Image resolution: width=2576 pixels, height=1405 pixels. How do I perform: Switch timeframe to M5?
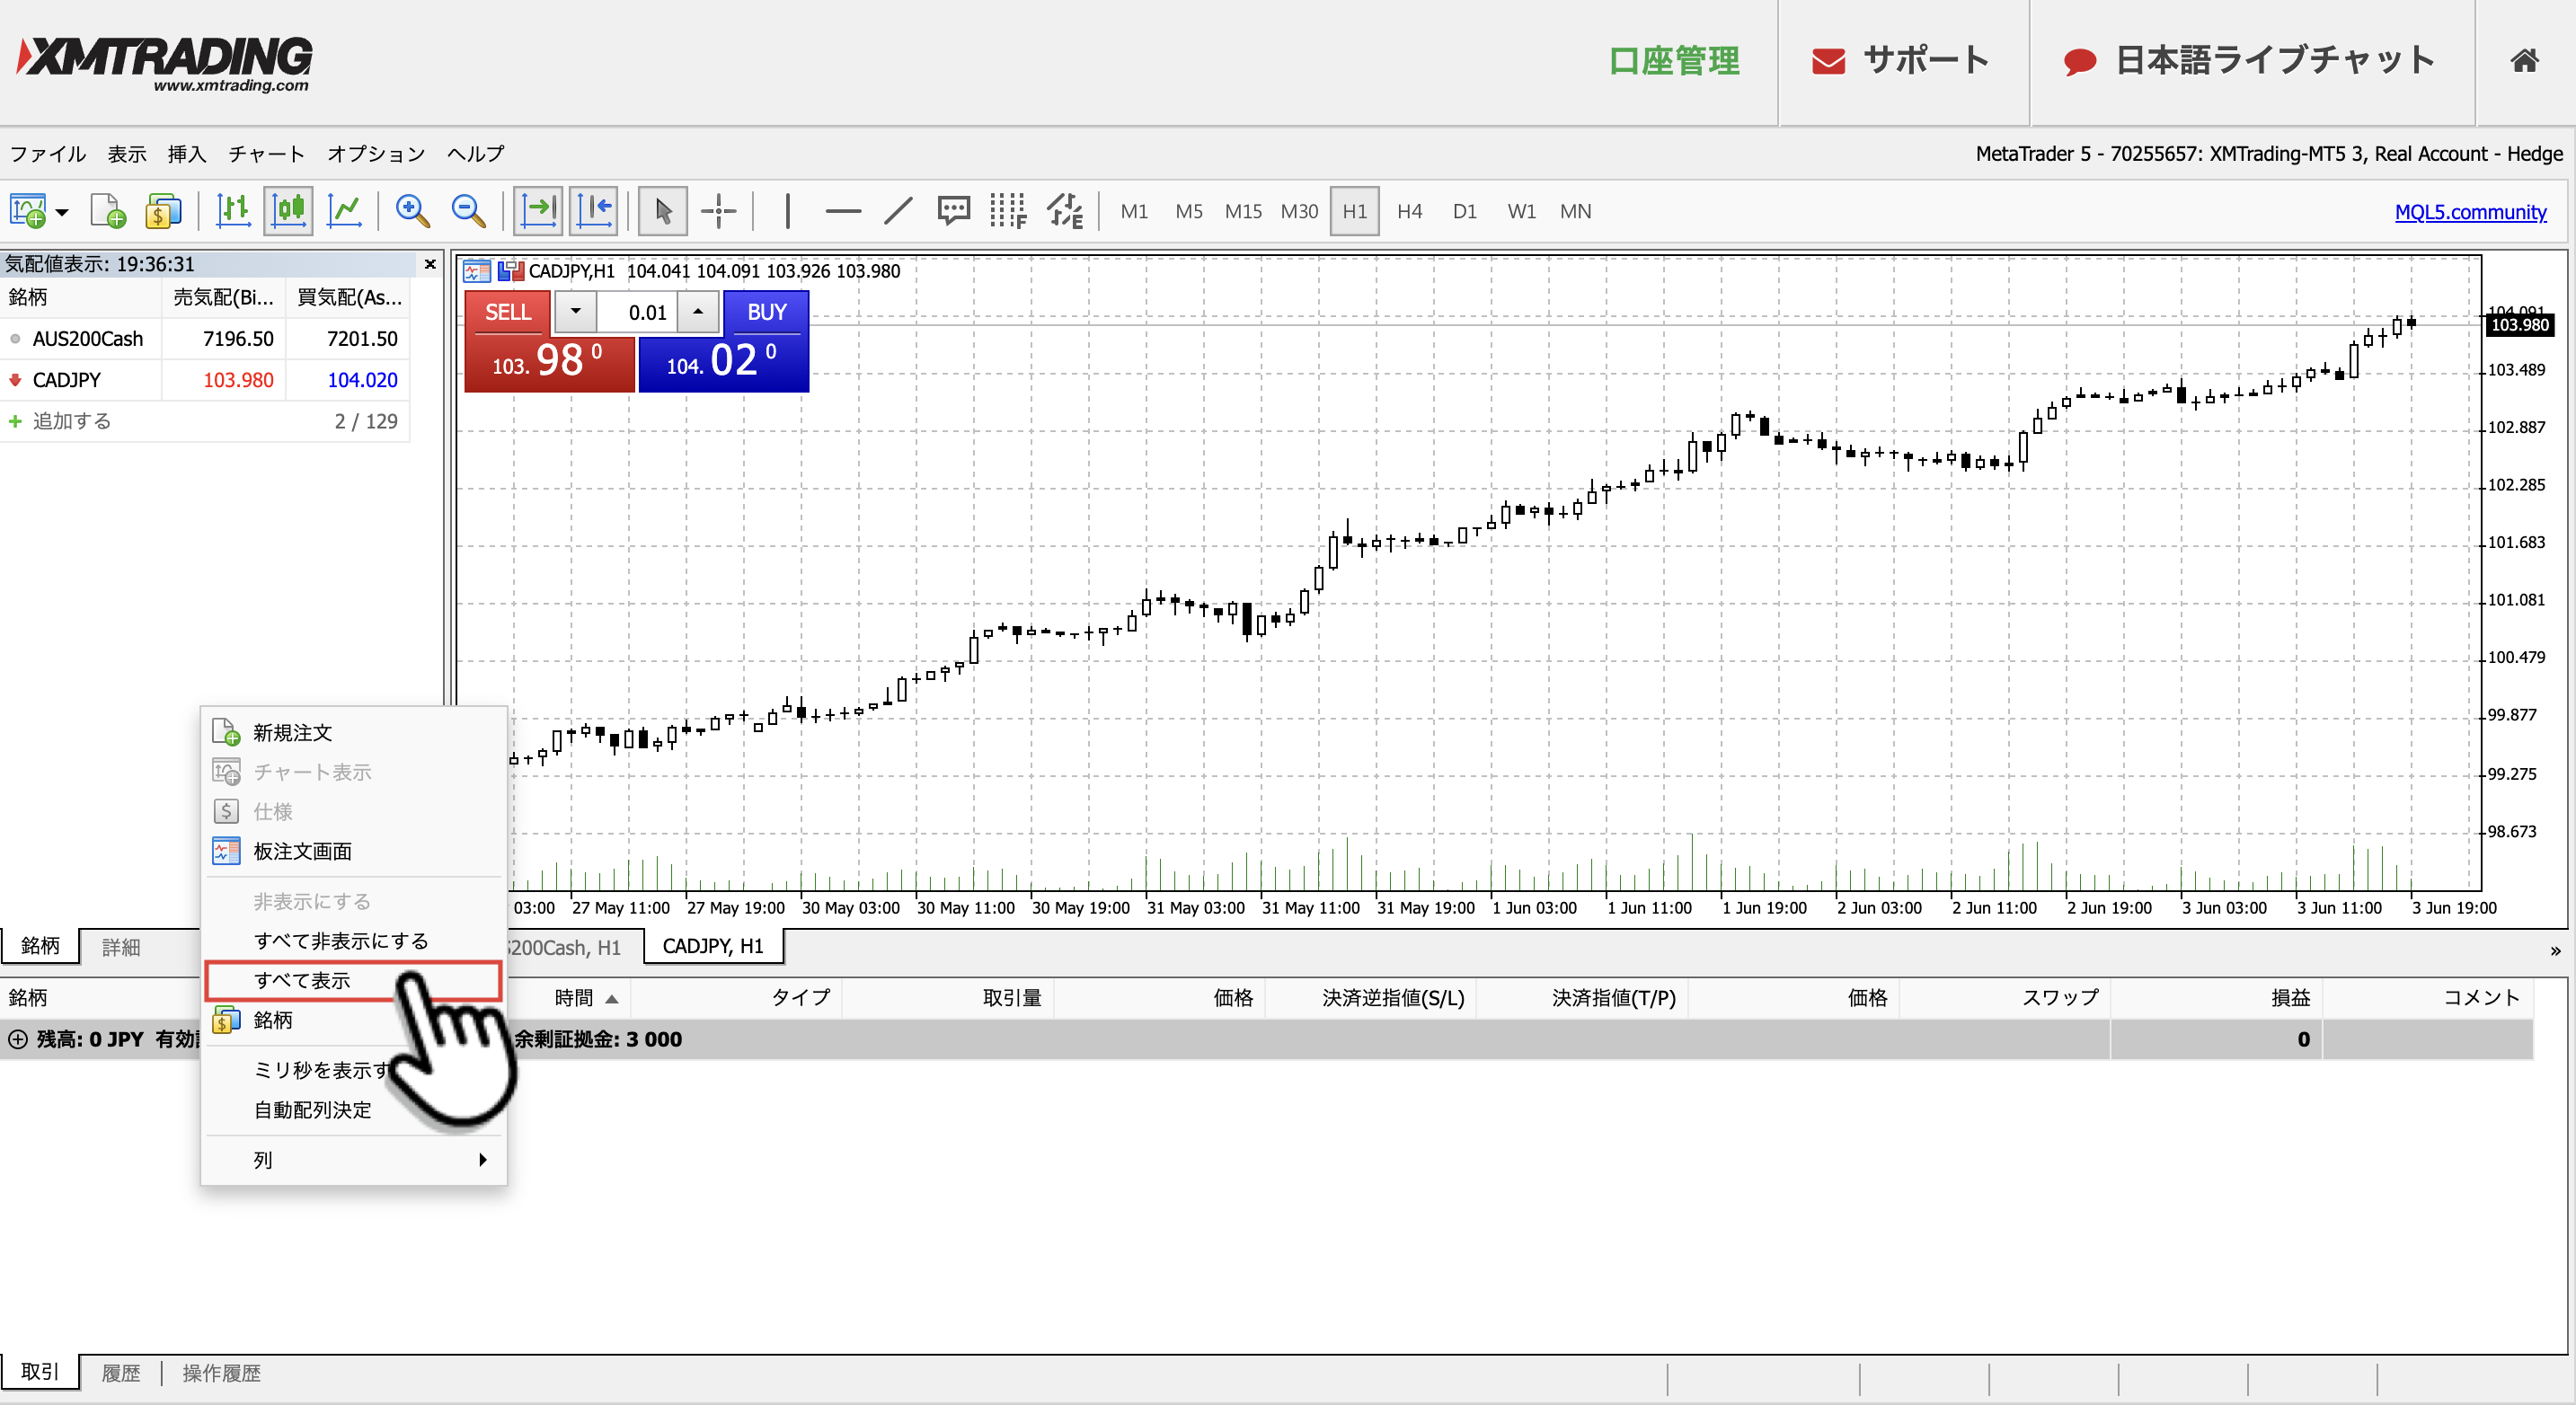click(1189, 211)
